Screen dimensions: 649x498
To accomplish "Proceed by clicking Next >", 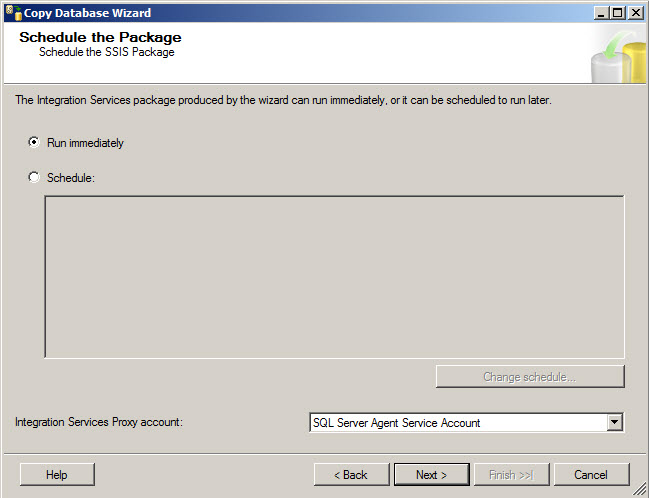I will click(x=431, y=475).
